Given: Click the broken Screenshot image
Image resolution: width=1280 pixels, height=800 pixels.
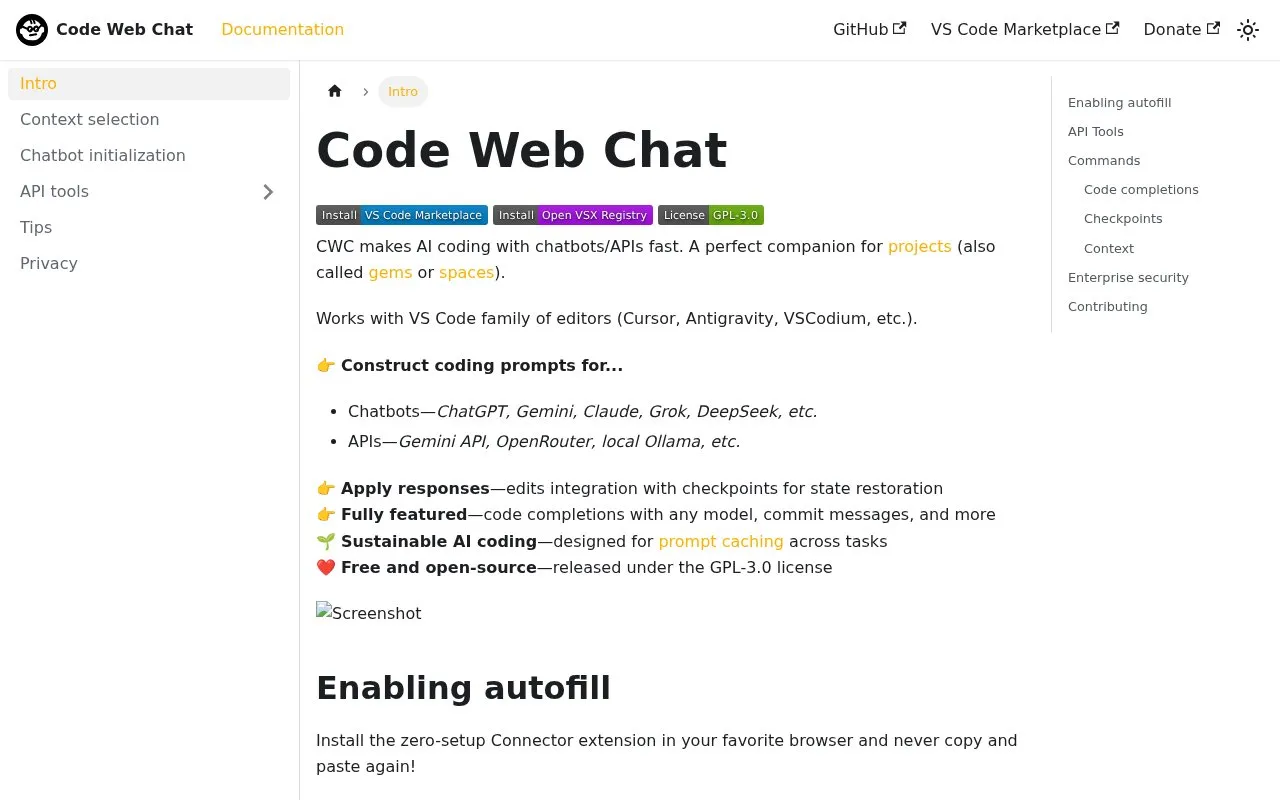Looking at the screenshot, I should (x=369, y=613).
